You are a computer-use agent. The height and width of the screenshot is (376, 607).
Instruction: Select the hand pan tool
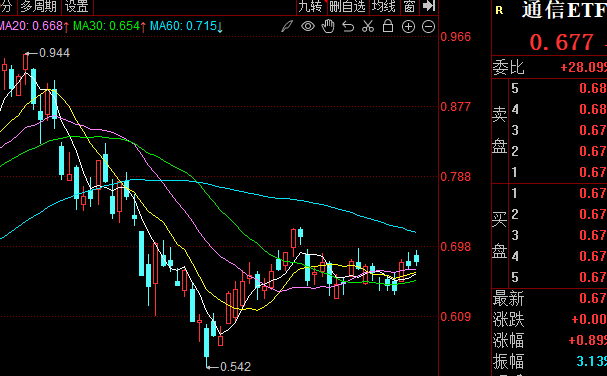pos(328,26)
